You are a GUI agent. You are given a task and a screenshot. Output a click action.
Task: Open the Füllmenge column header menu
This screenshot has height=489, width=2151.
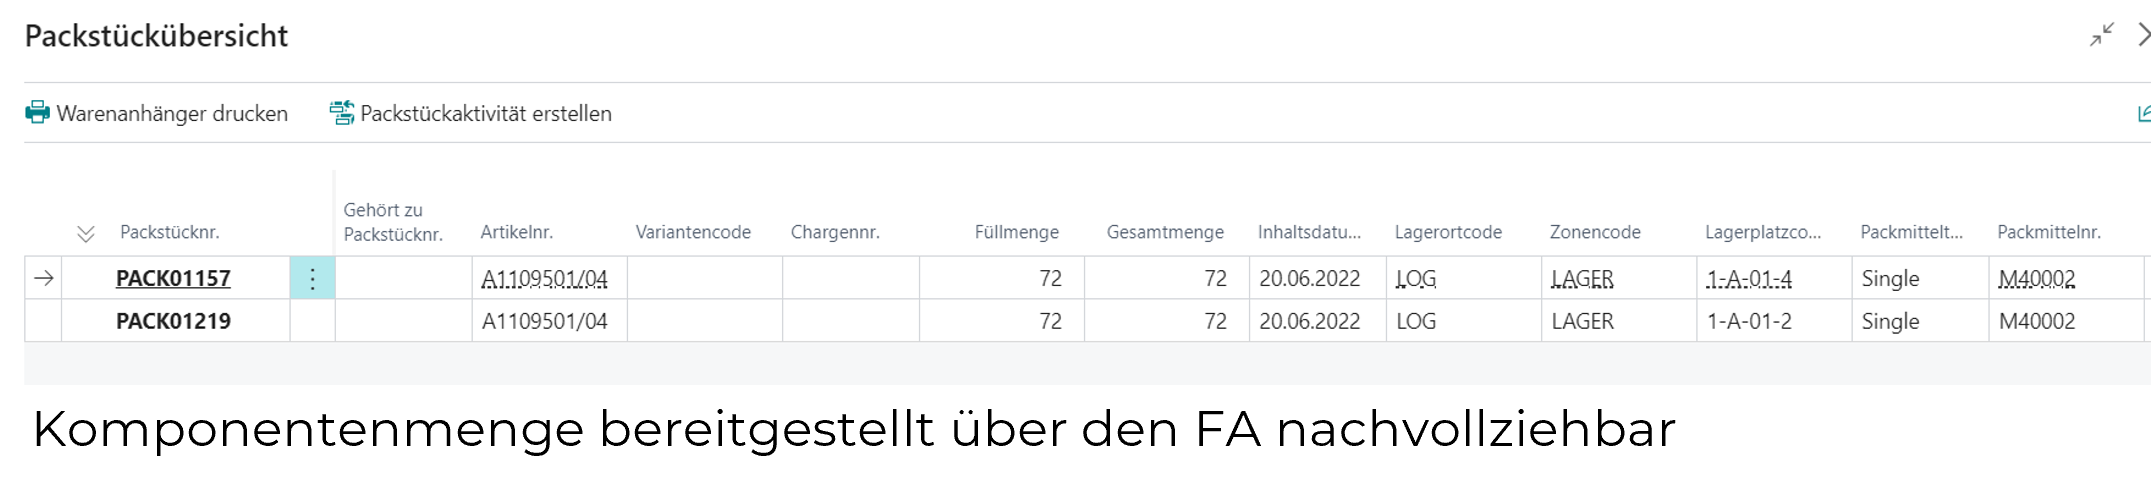point(1016,232)
